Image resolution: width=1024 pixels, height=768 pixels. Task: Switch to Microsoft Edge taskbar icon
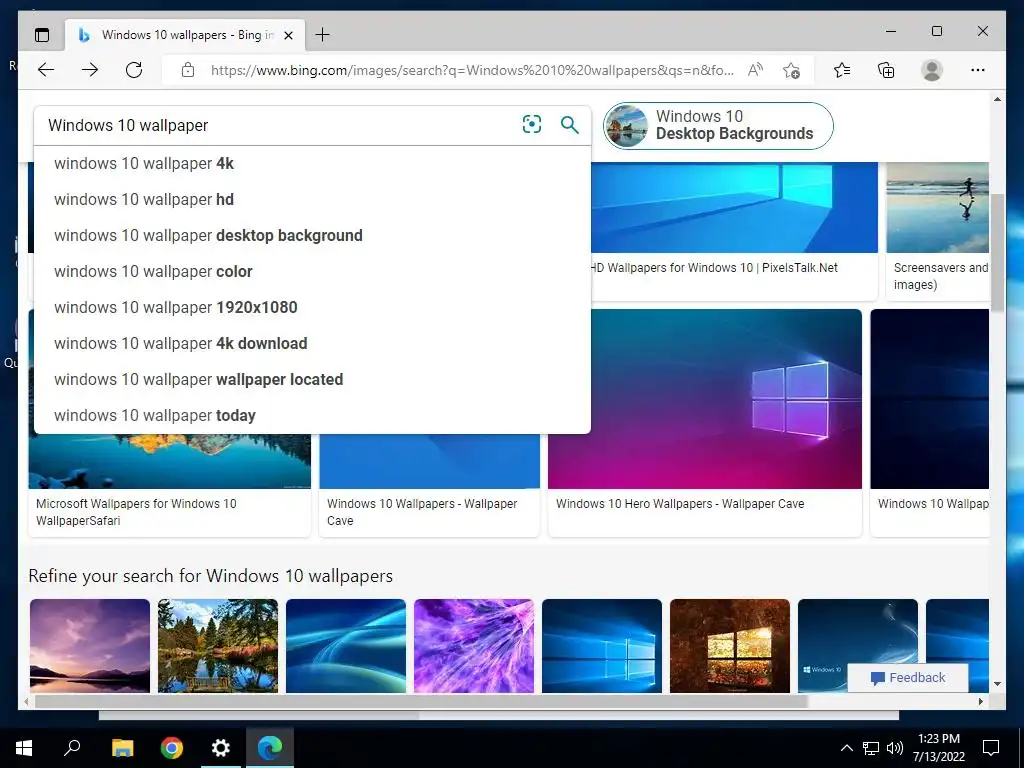270,748
